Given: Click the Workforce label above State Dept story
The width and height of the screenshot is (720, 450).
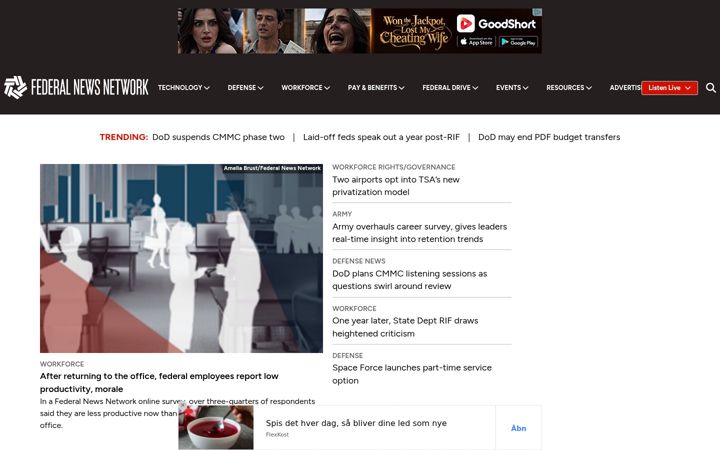Looking at the screenshot, I should [354, 309].
